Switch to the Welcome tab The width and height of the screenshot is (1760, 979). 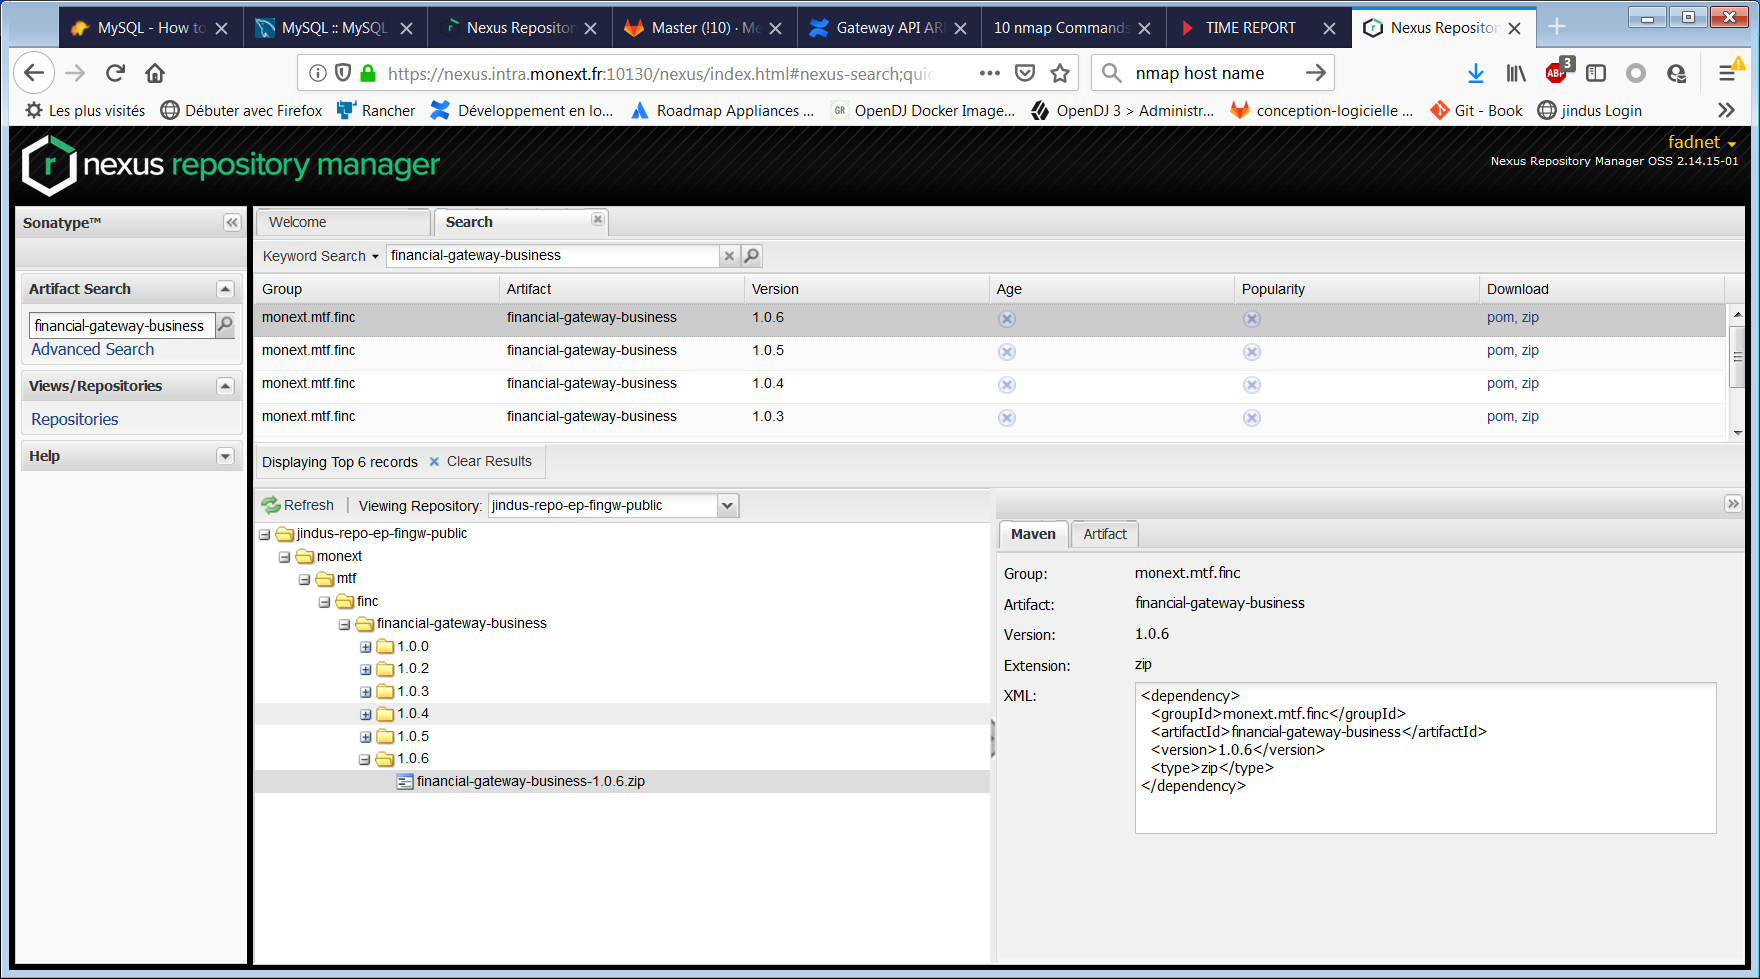coord(298,222)
